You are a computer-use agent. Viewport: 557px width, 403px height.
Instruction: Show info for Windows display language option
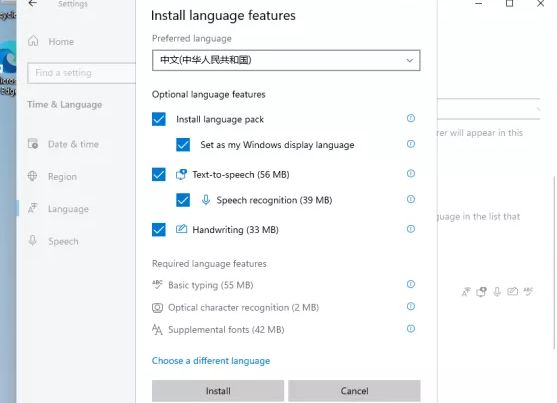coord(411,144)
